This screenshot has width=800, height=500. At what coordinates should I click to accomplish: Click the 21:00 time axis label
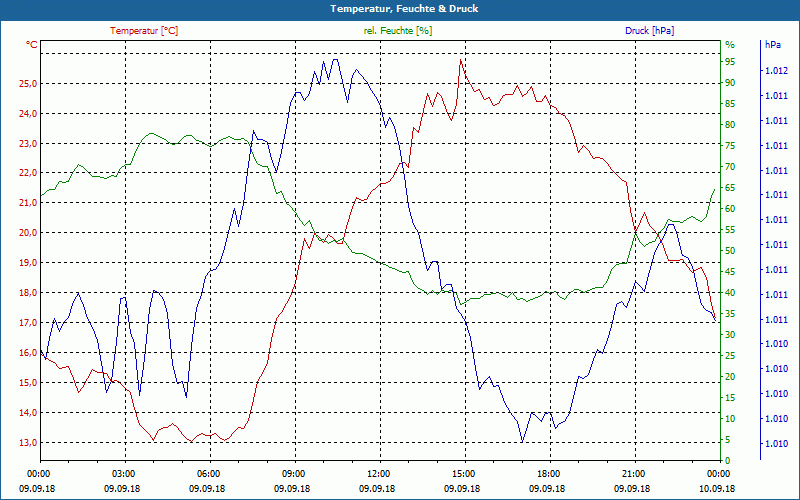[x=633, y=473]
